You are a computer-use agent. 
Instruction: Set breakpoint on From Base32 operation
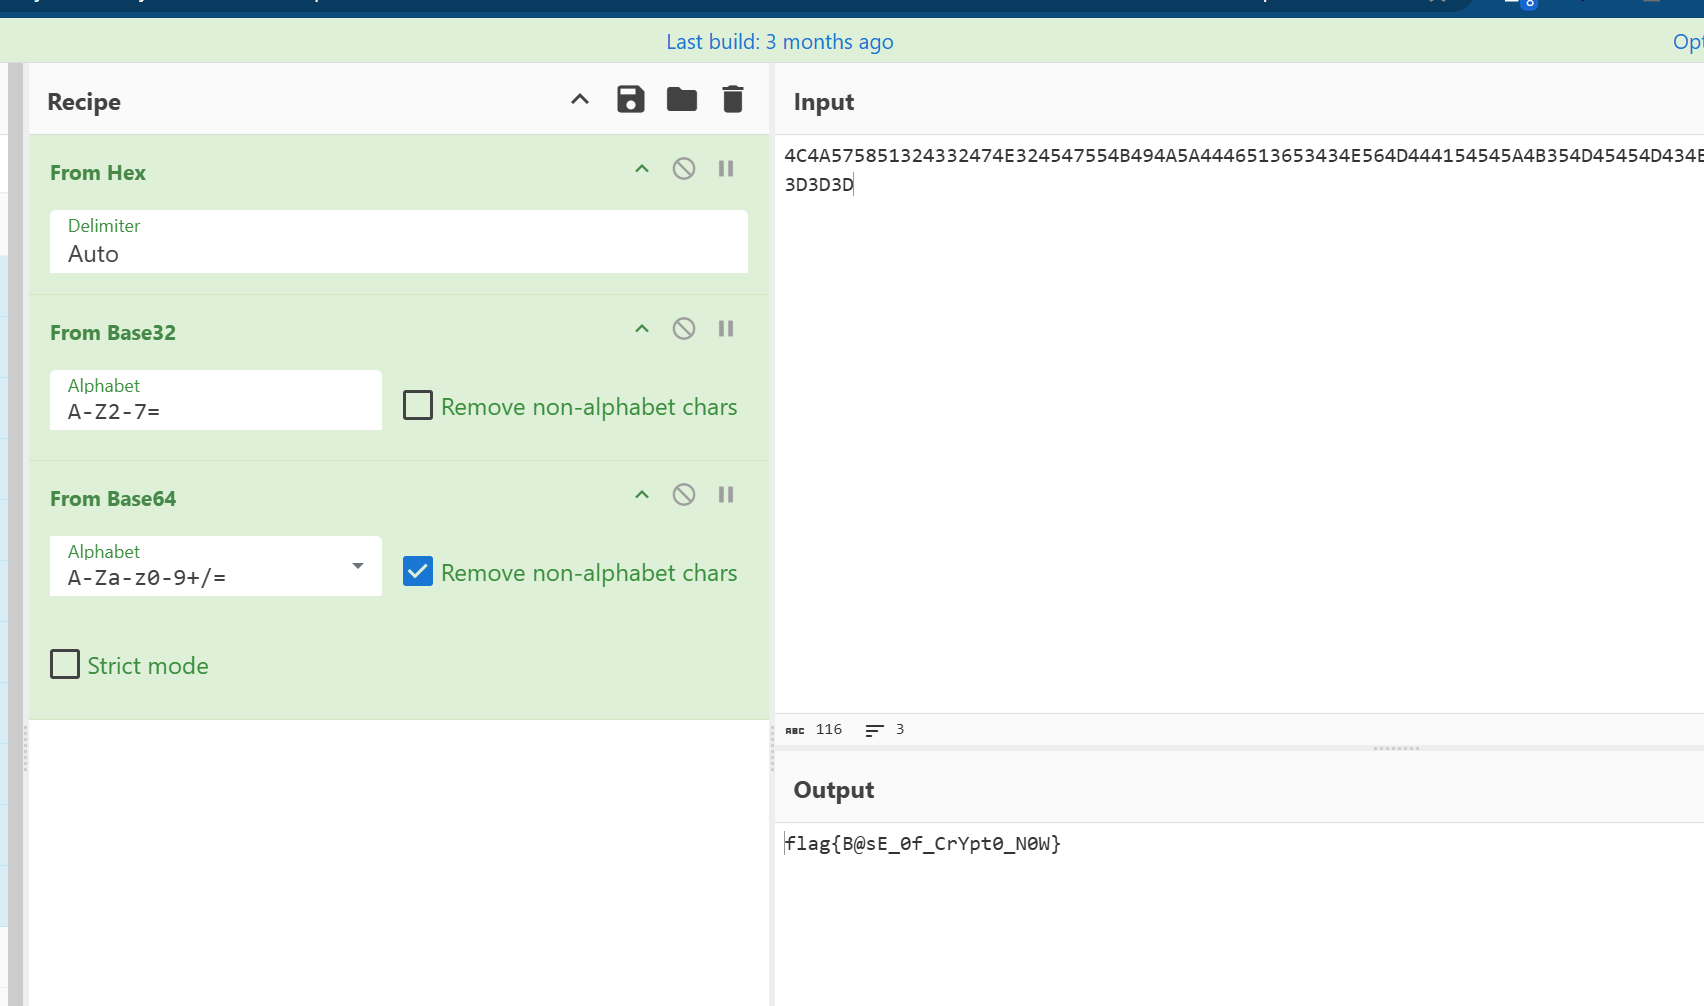tap(726, 329)
